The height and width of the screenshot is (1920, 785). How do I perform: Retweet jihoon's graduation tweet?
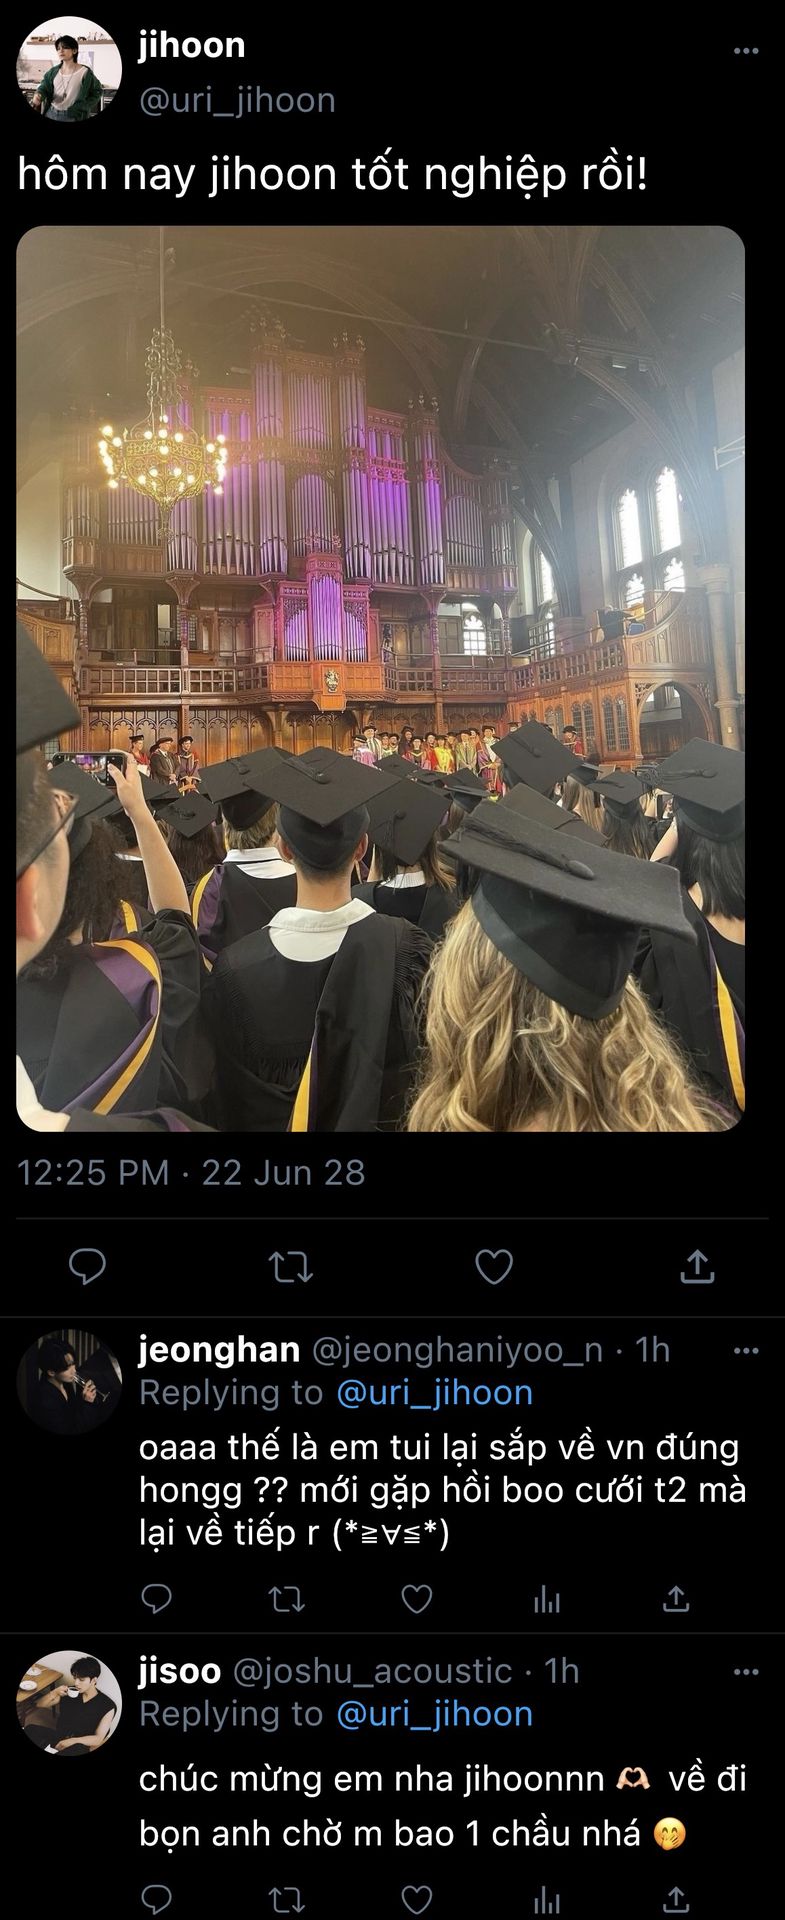pos(292,1267)
